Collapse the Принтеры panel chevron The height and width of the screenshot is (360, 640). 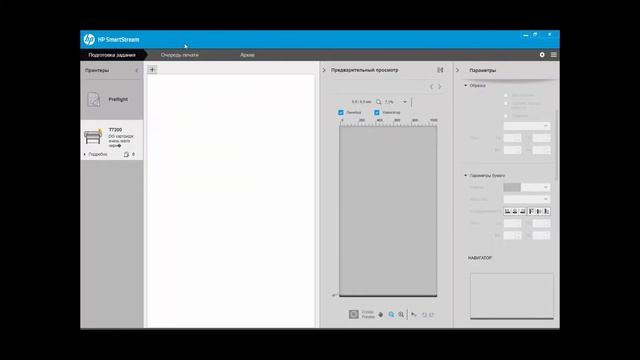137,70
